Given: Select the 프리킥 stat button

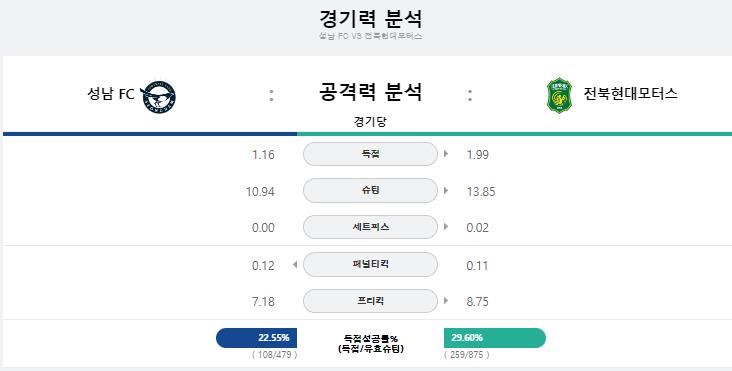Looking at the screenshot, I should (x=370, y=301).
